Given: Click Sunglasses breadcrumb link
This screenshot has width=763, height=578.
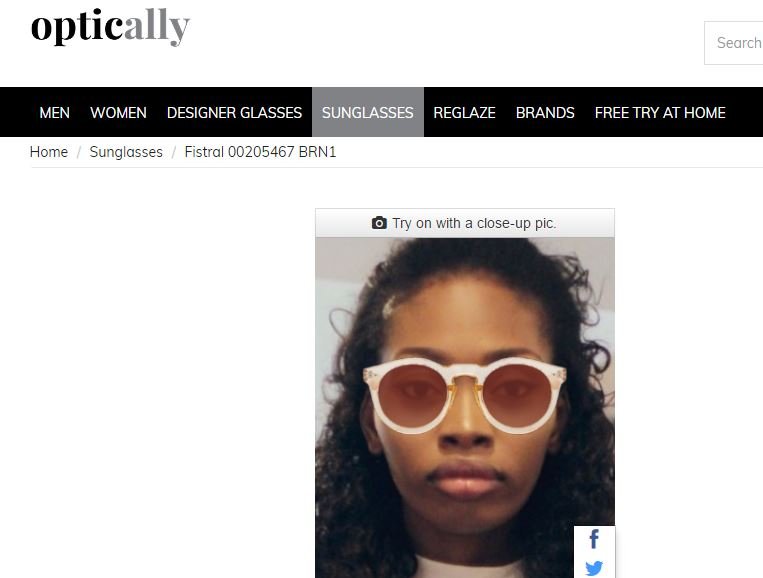Looking at the screenshot, I should pos(126,152).
